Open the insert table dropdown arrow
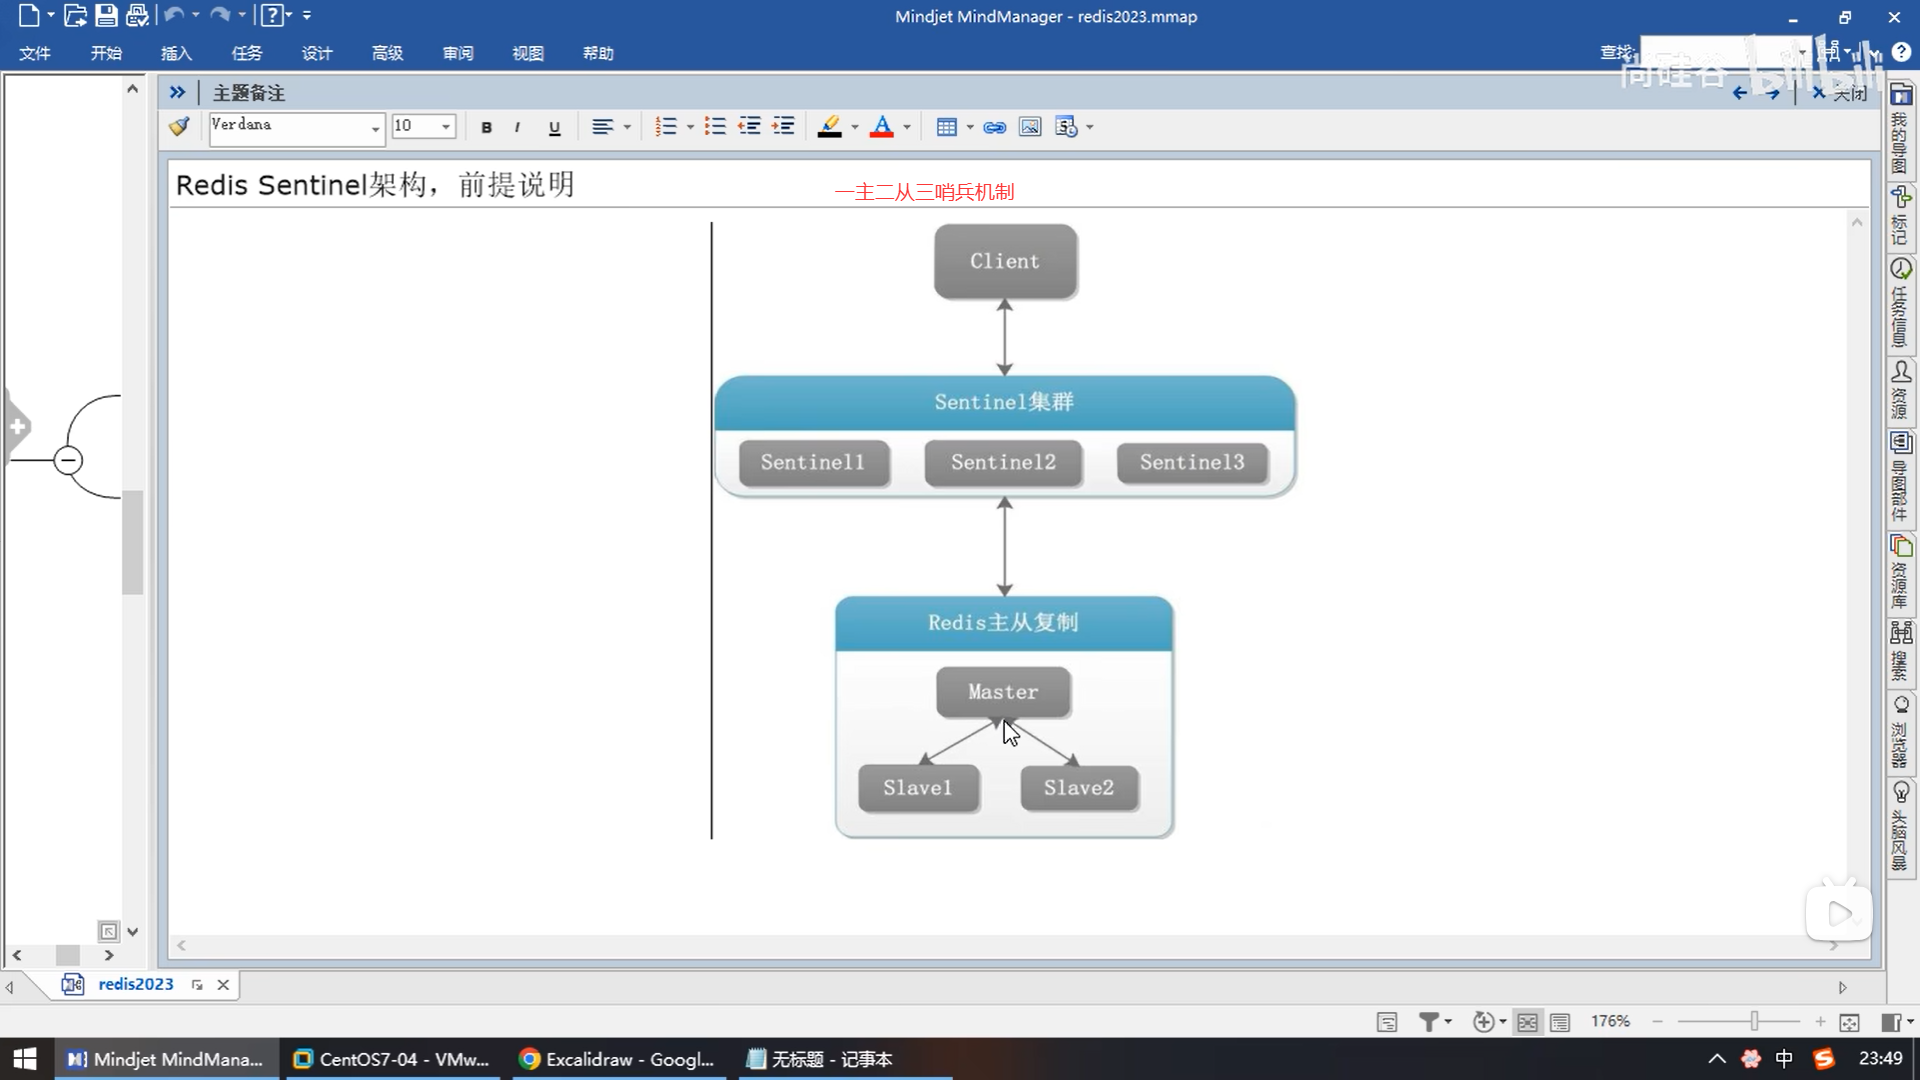 970,127
